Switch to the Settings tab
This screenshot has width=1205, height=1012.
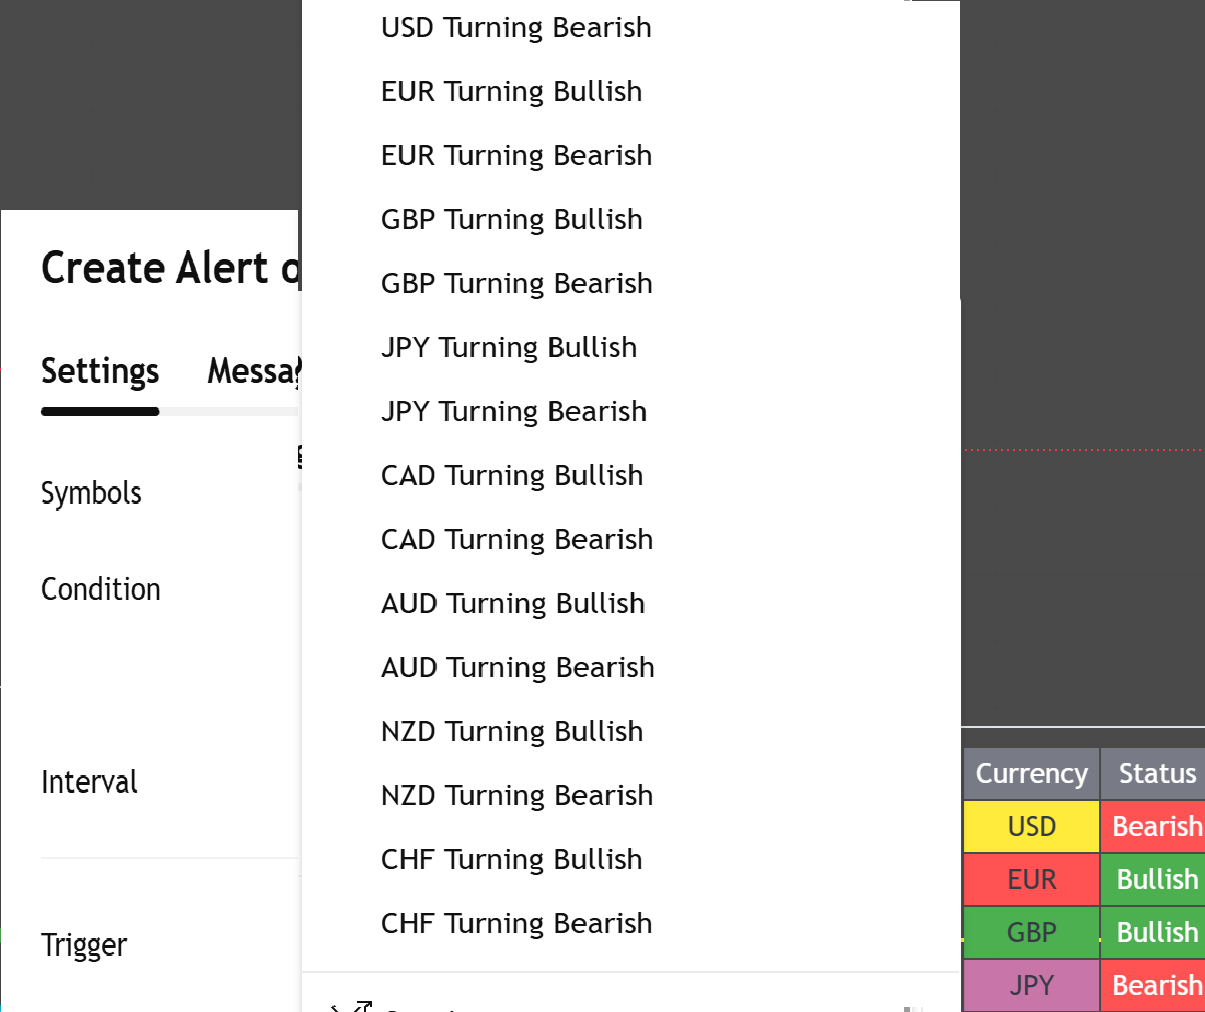(100, 371)
